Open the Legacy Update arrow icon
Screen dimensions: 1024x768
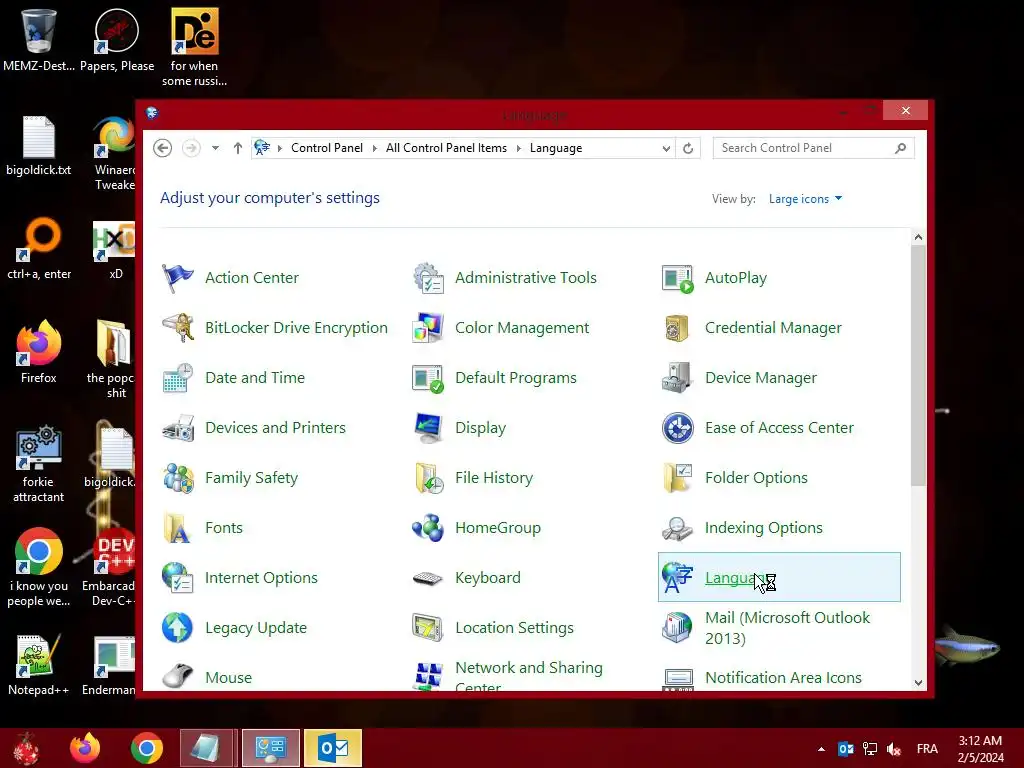pyautogui.click(x=178, y=628)
